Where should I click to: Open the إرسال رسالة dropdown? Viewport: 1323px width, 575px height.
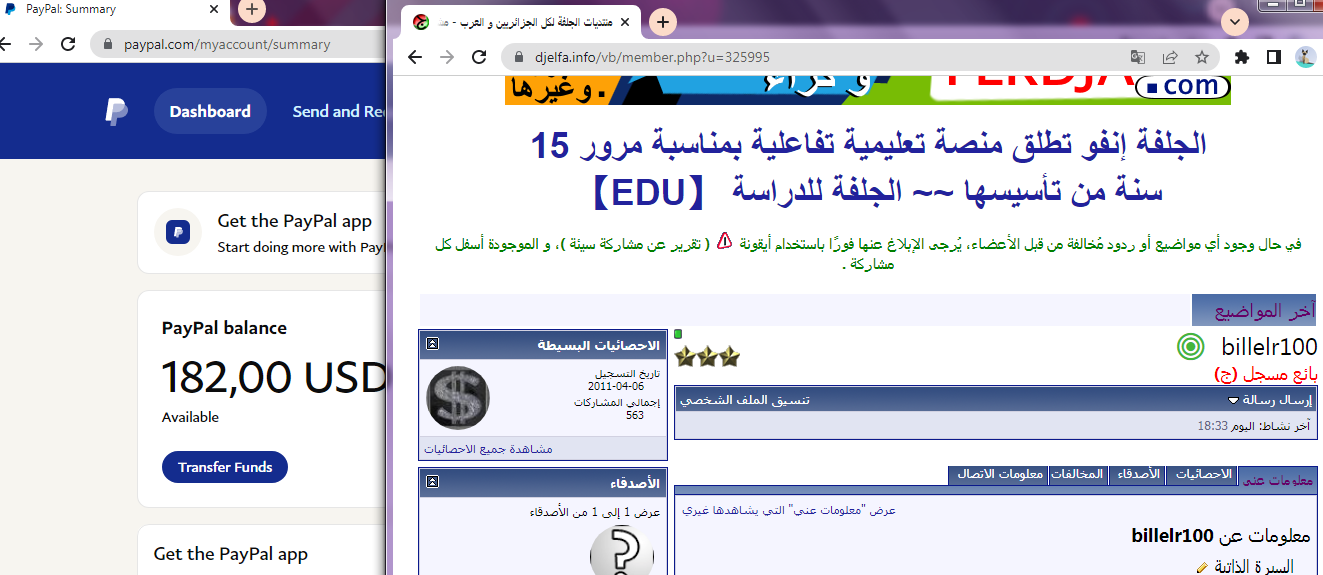[x=1270, y=400]
